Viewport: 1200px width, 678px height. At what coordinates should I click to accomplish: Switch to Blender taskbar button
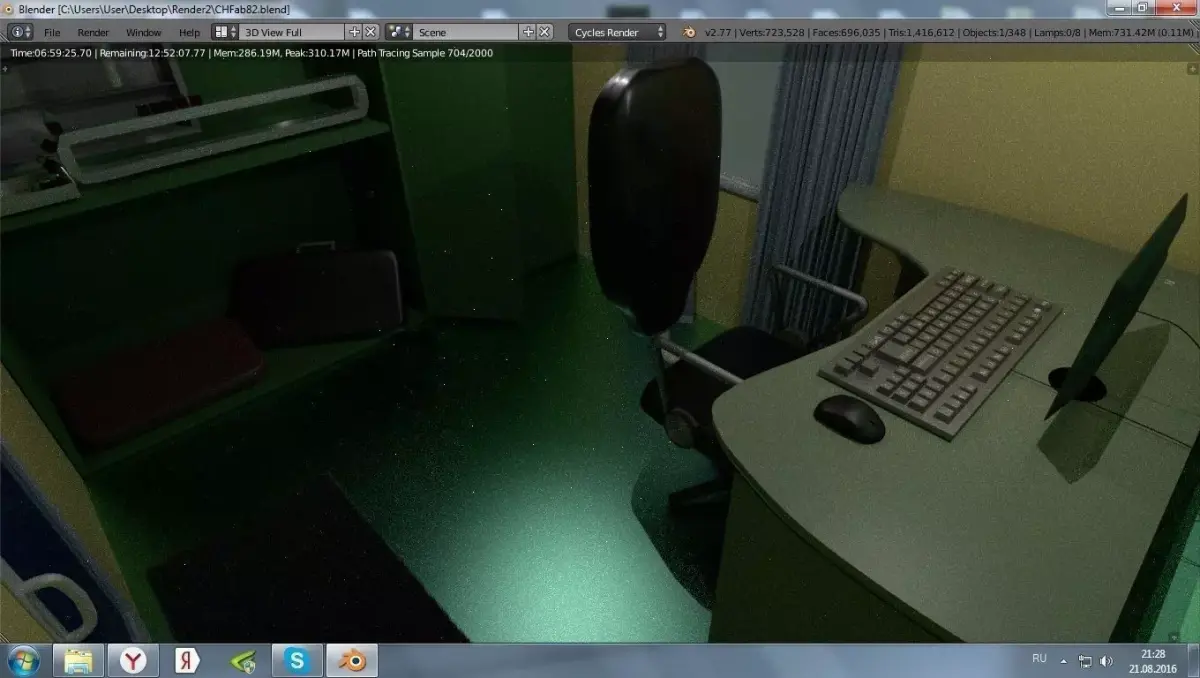coord(351,660)
